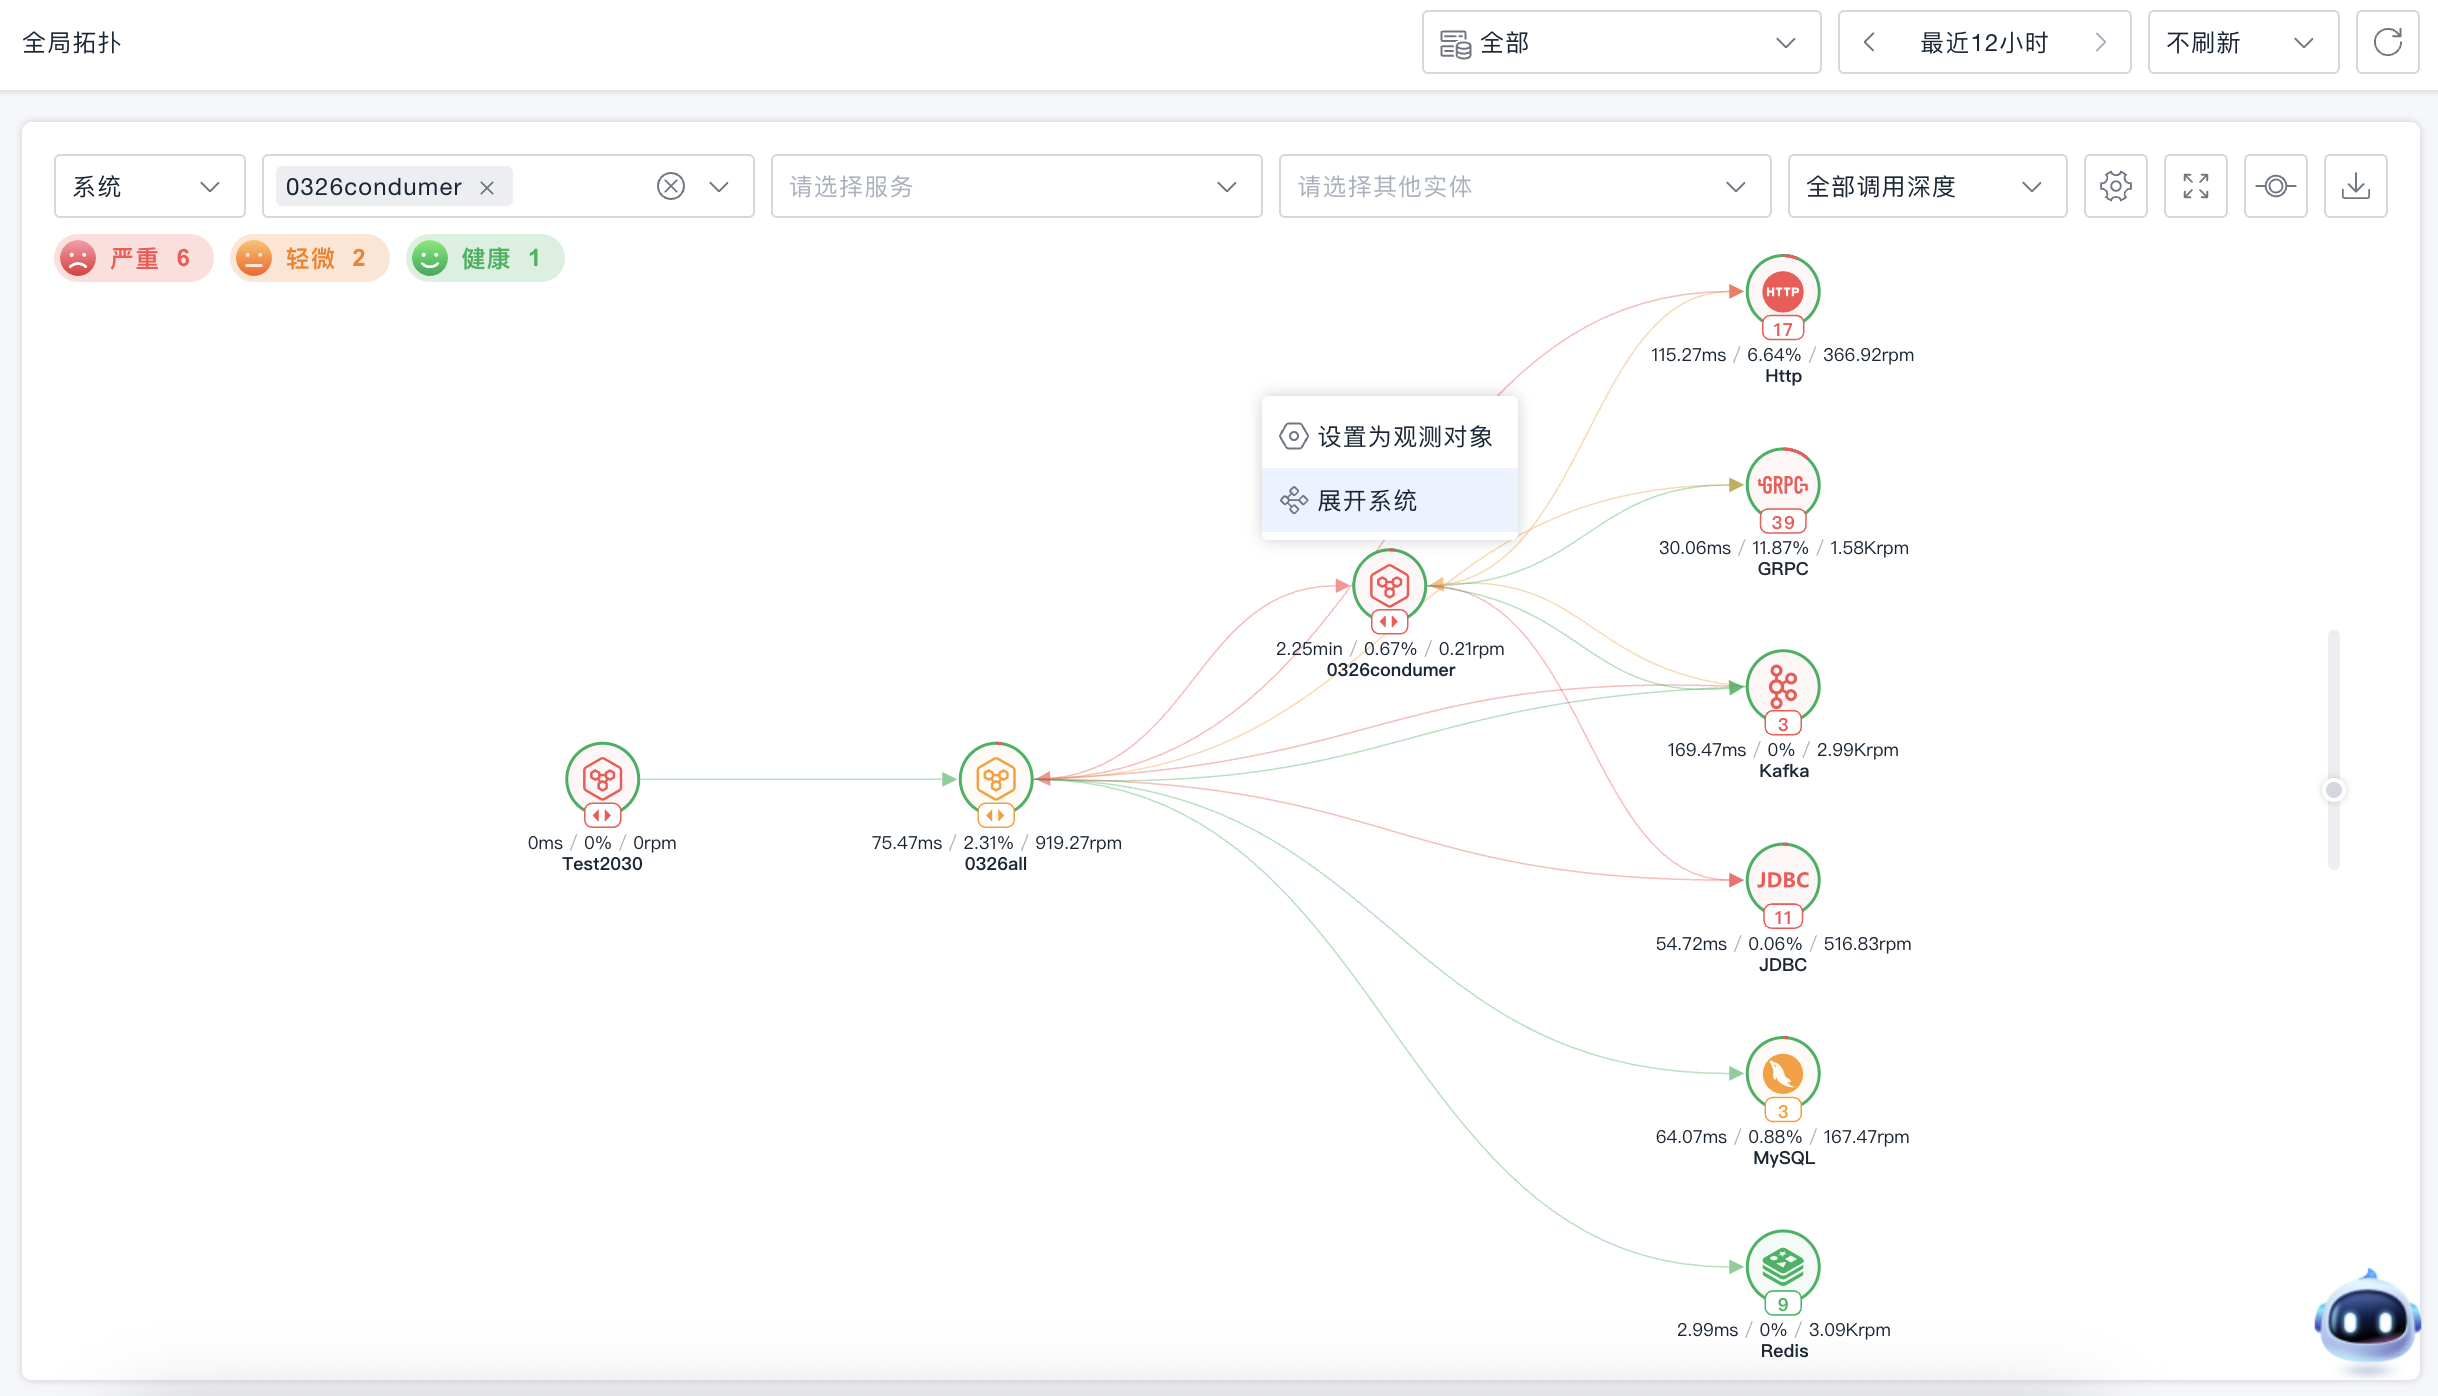Toggle the 轻微 2 status filter
The height and width of the screenshot is (1396, 2438).
[309, 258]
